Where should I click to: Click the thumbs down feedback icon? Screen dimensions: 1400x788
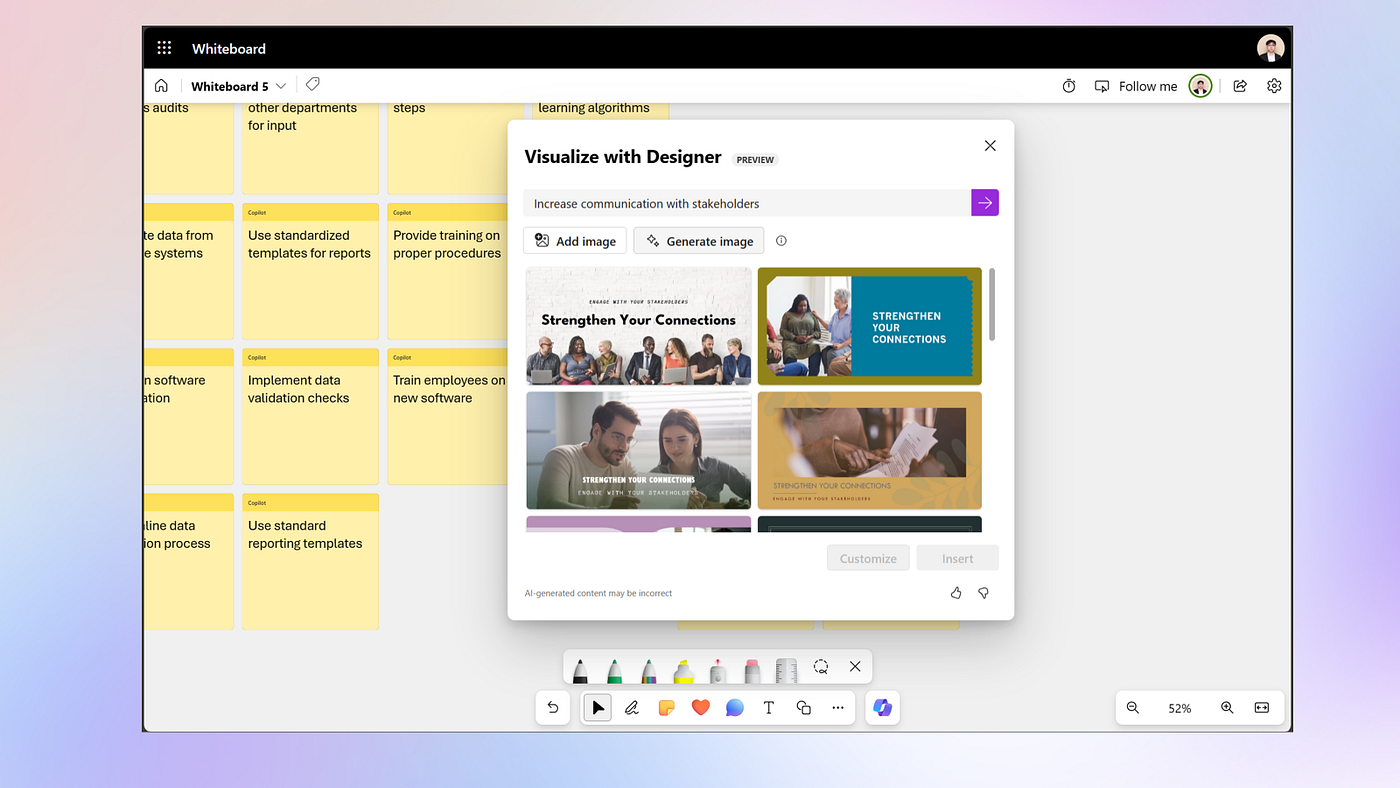[x=983, y=593]
